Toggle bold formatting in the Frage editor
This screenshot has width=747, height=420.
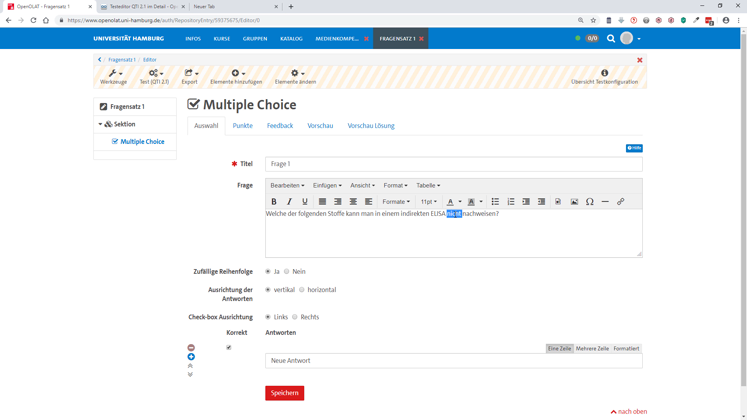(x=274, y=202)
